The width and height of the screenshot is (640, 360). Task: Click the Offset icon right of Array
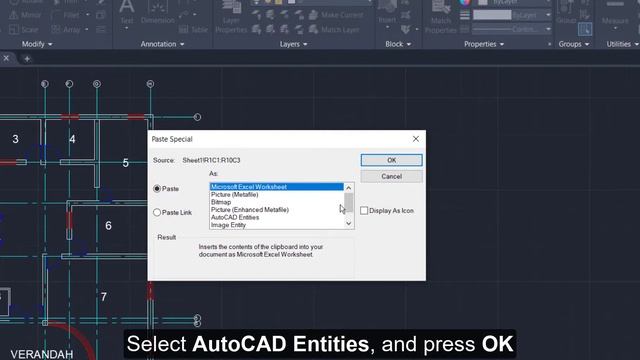(101, 29)
